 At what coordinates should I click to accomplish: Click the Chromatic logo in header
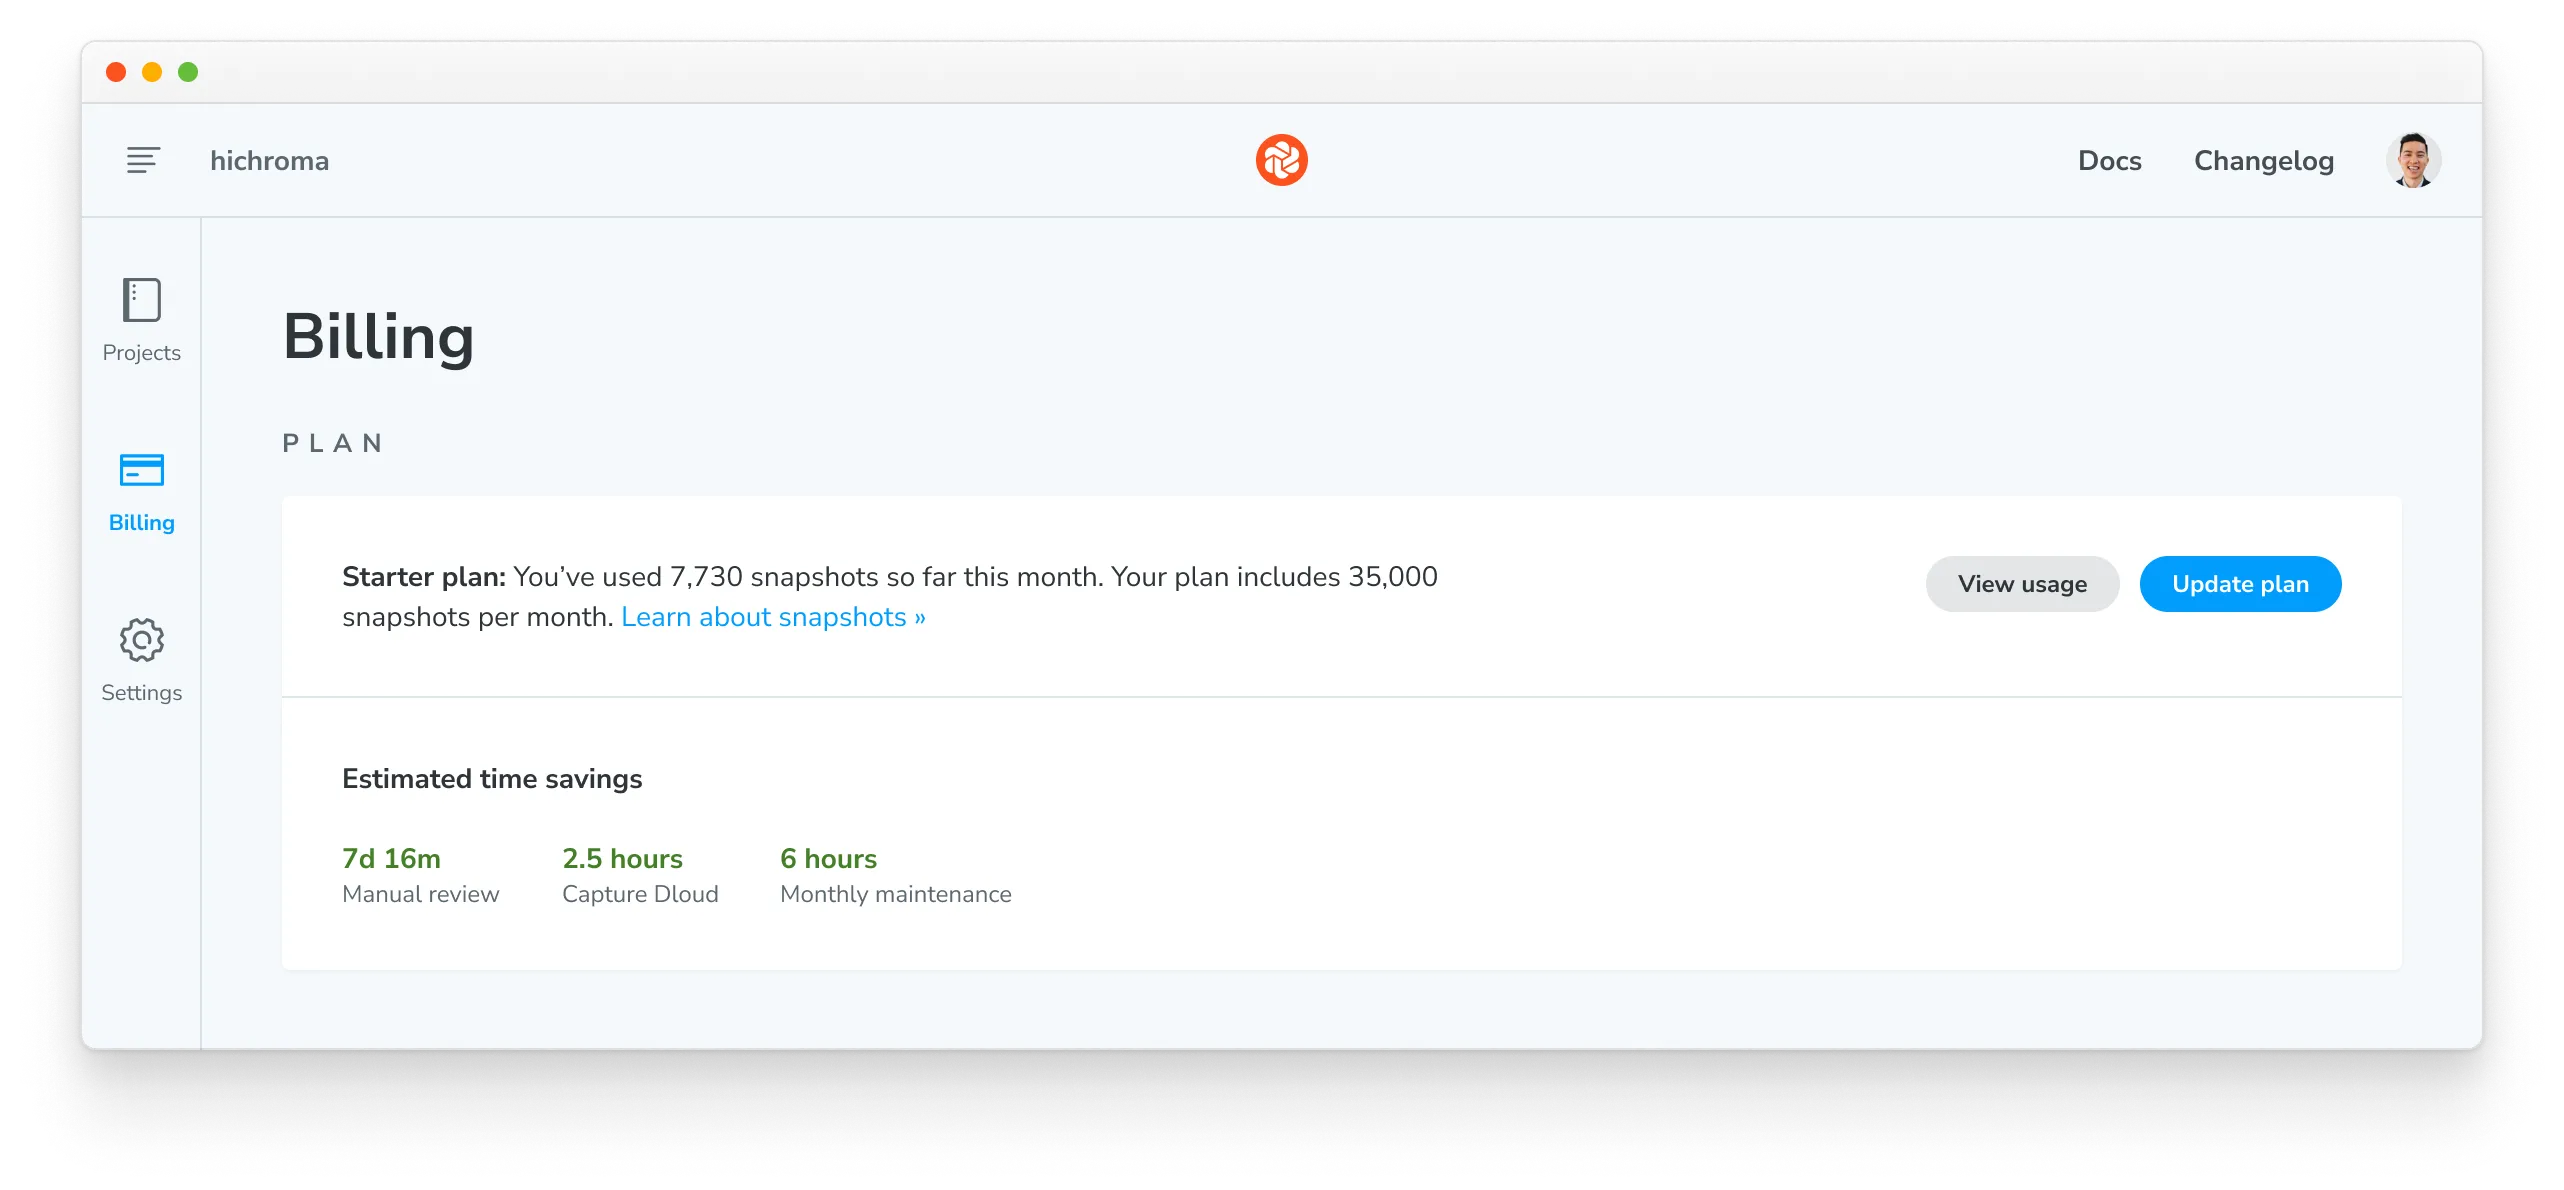tap(1281, 160)
